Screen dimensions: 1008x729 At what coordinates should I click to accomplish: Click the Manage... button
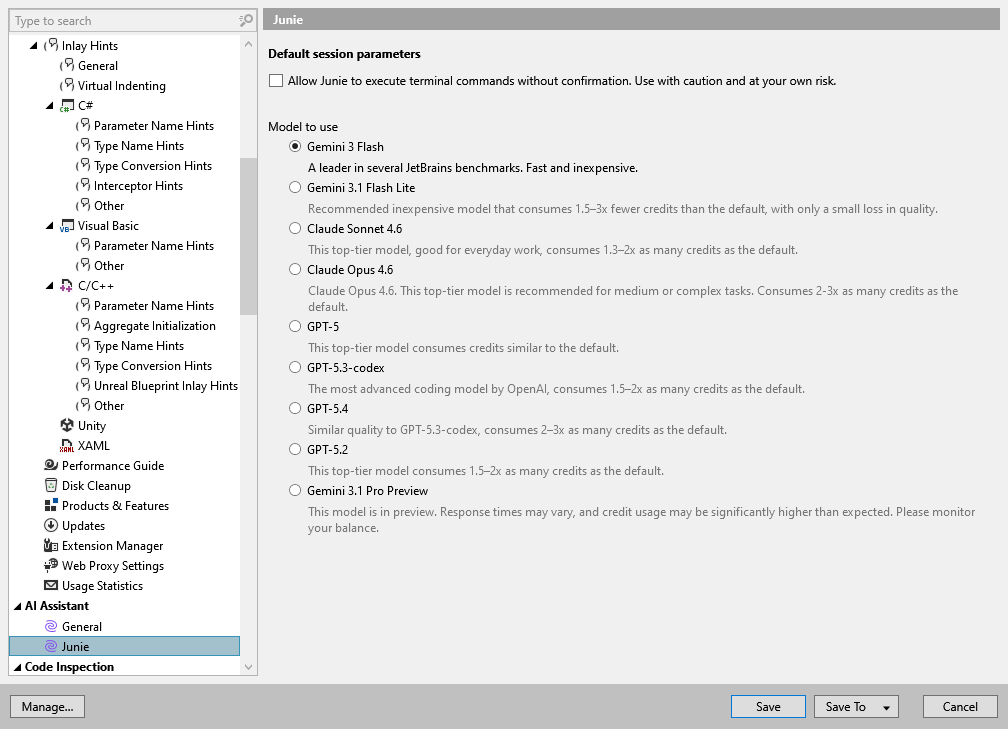tap(48, 706)
